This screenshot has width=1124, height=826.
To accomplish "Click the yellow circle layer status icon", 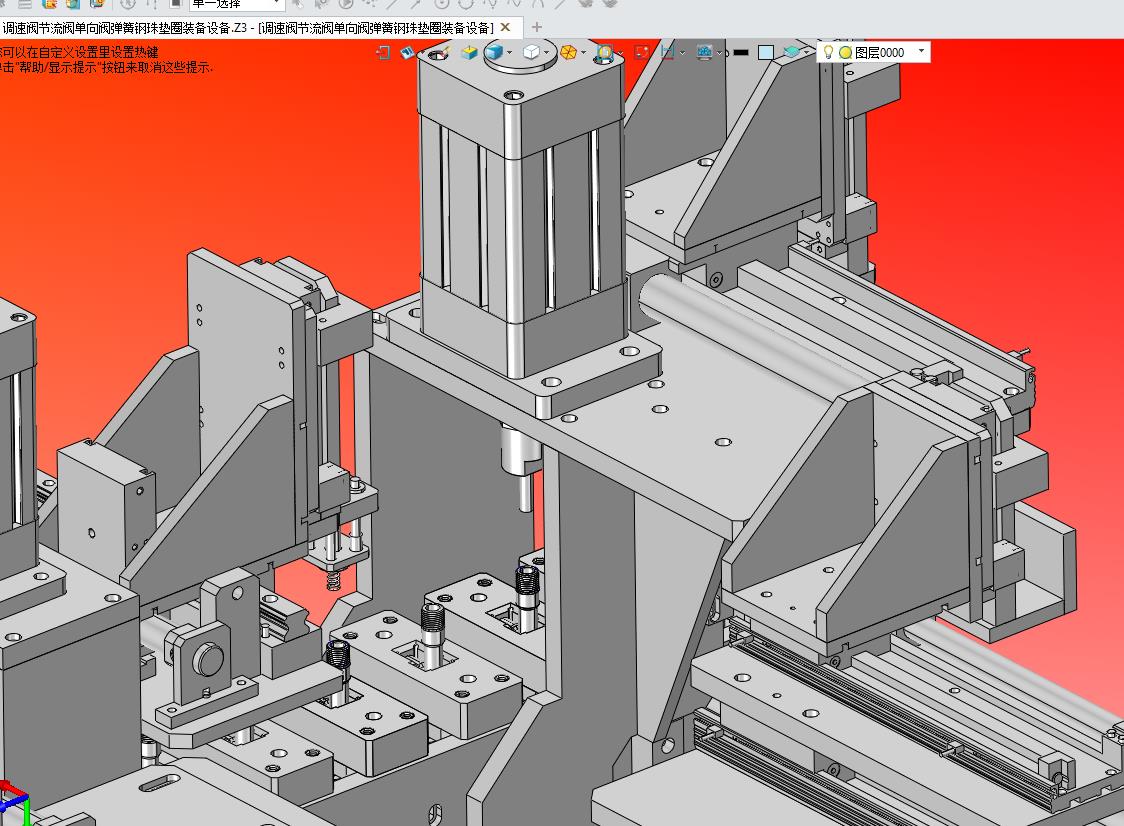I will tap(845, 52).
